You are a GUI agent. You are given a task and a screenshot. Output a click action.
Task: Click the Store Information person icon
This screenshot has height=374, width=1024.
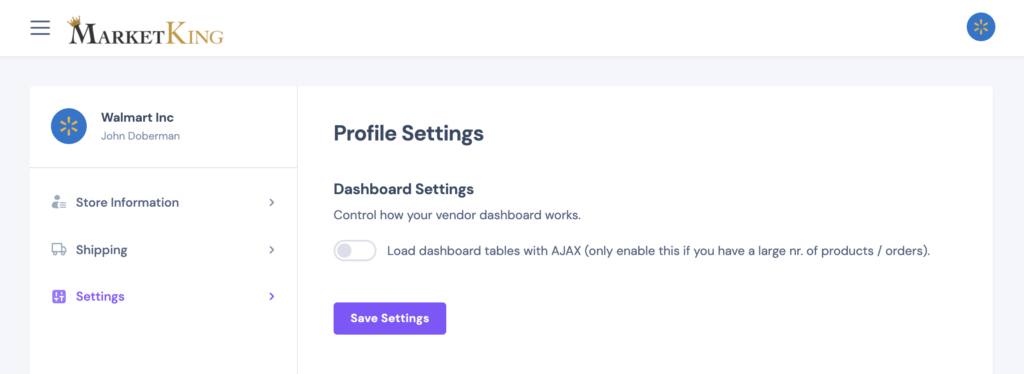point(59,202)
